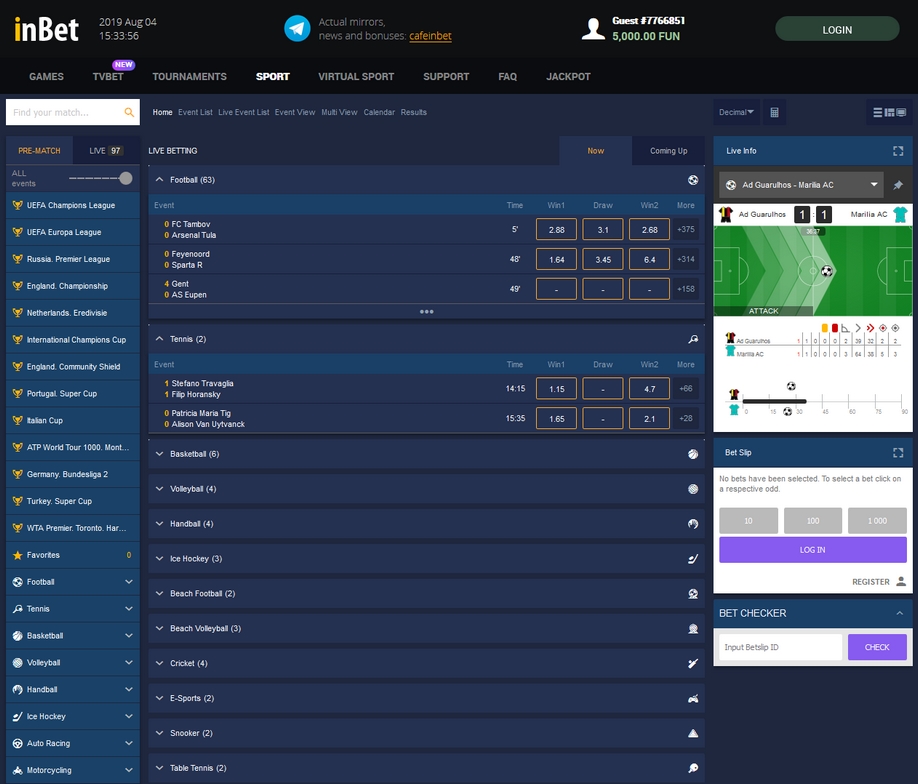Image resolution: width=918 pixels, height=784 pixels.
Task: Collapse the Football (63) section
Action: [x=159, y=180]
